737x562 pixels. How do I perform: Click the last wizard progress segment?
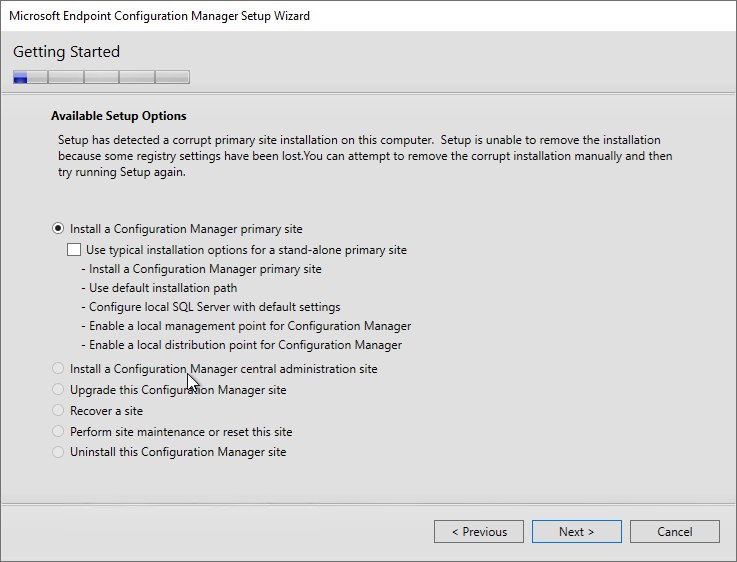172,77
